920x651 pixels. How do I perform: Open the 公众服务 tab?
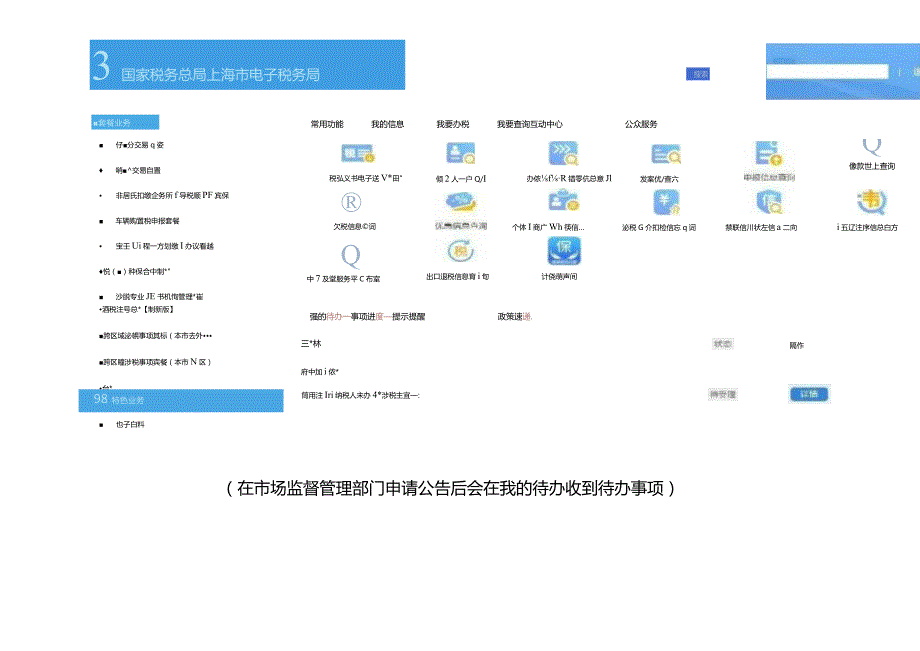640,122
